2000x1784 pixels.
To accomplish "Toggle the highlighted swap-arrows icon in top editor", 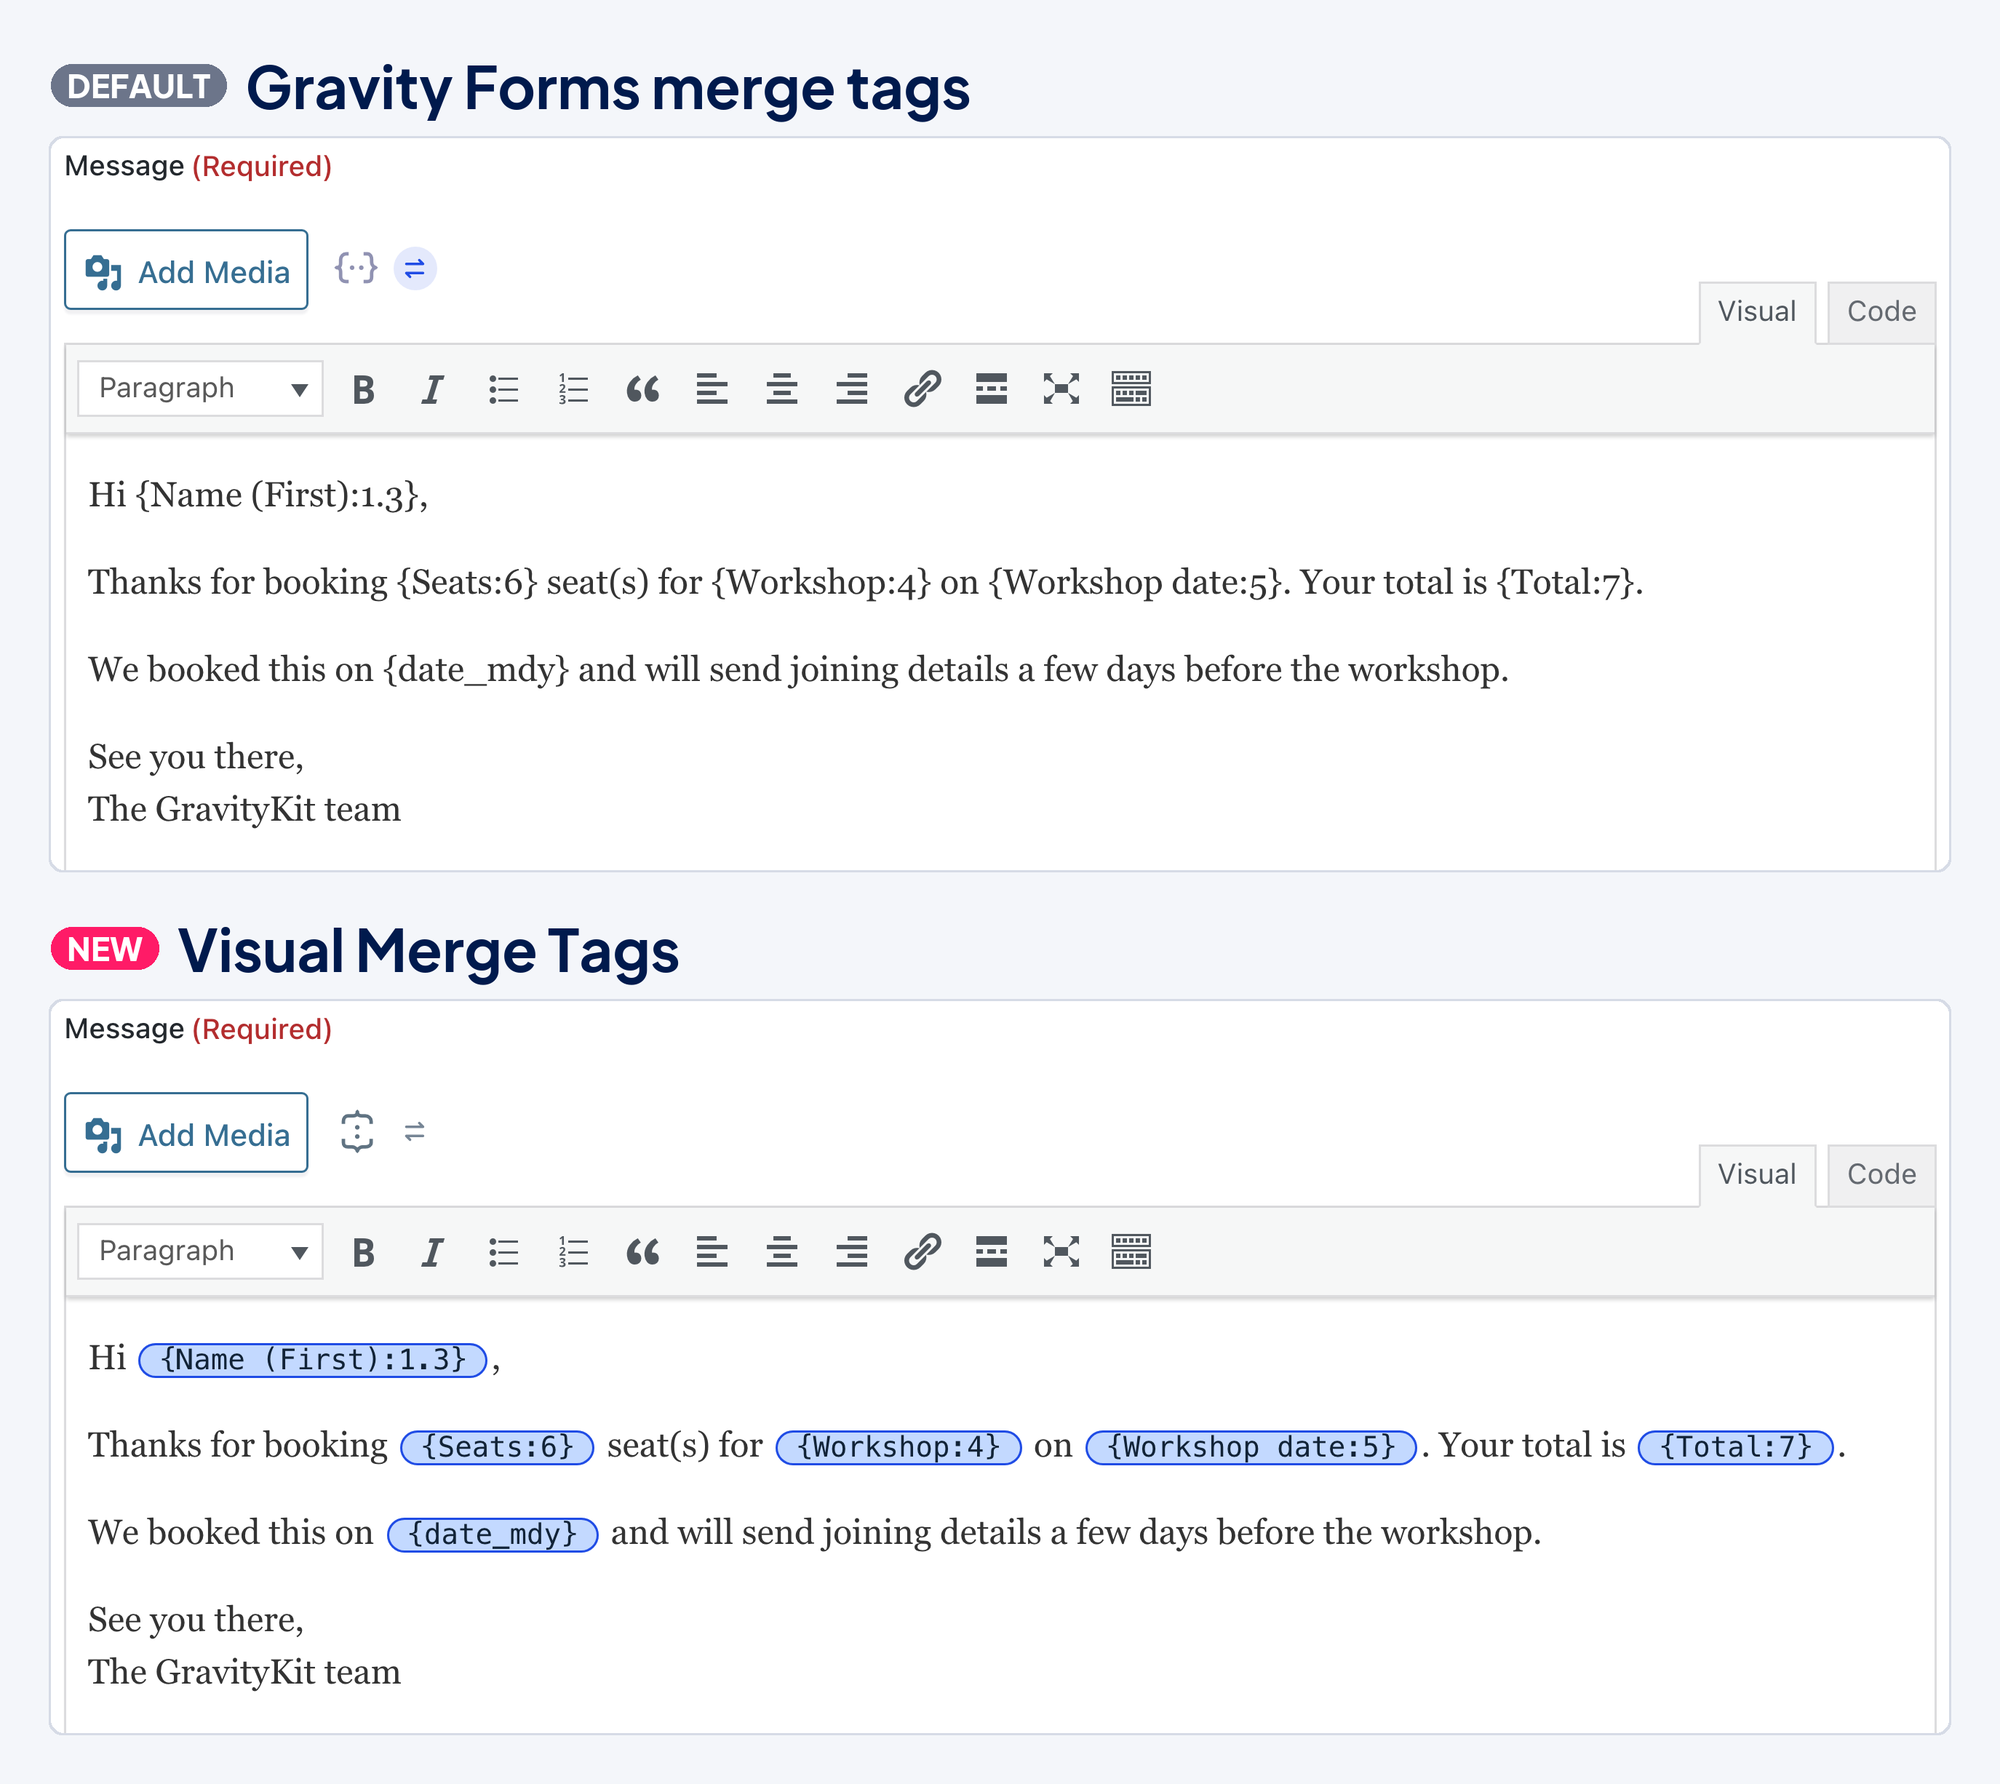I will tap(415, 268).
